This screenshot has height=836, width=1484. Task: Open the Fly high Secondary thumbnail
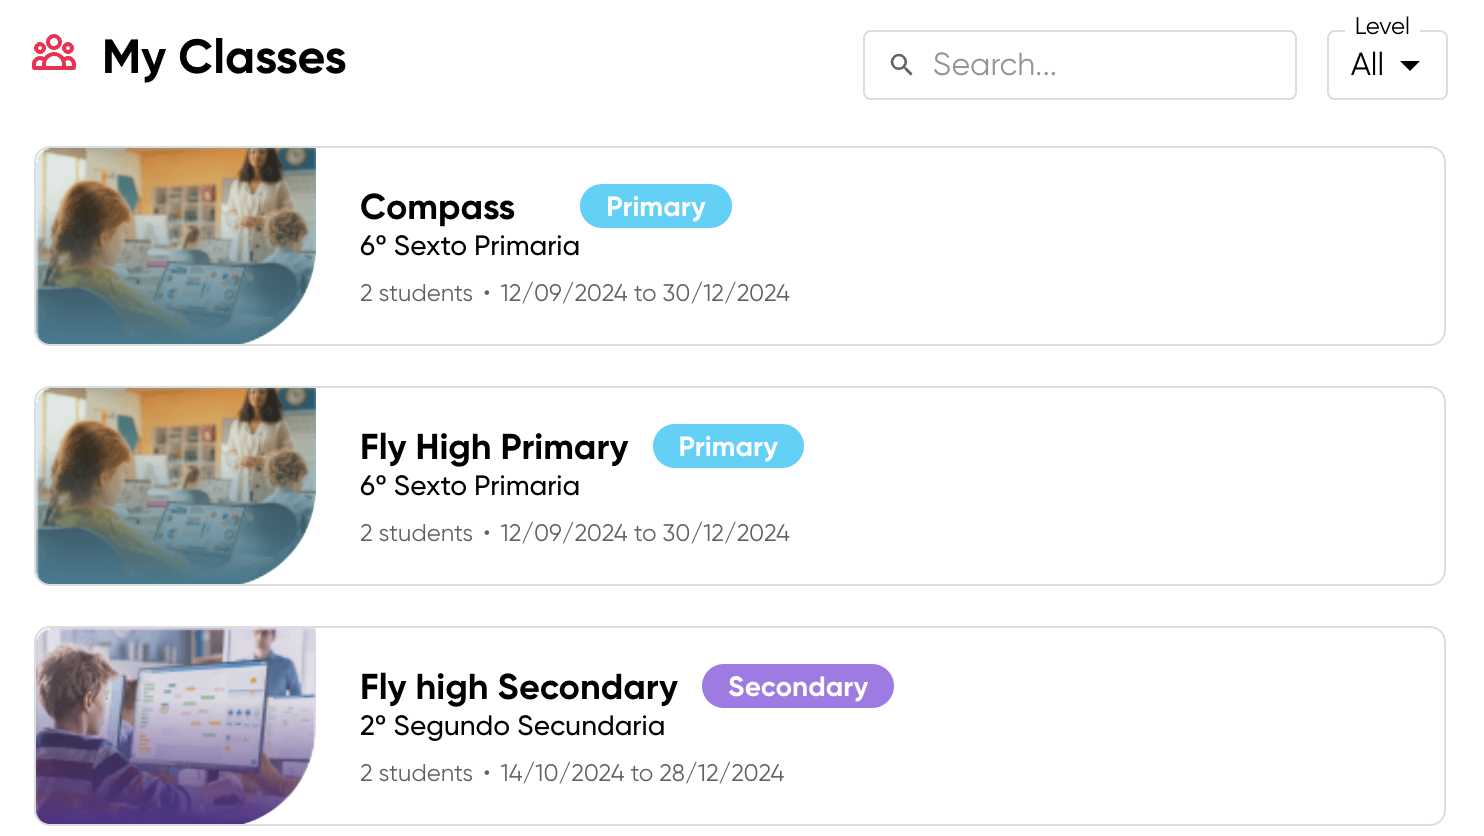point(176,726)
